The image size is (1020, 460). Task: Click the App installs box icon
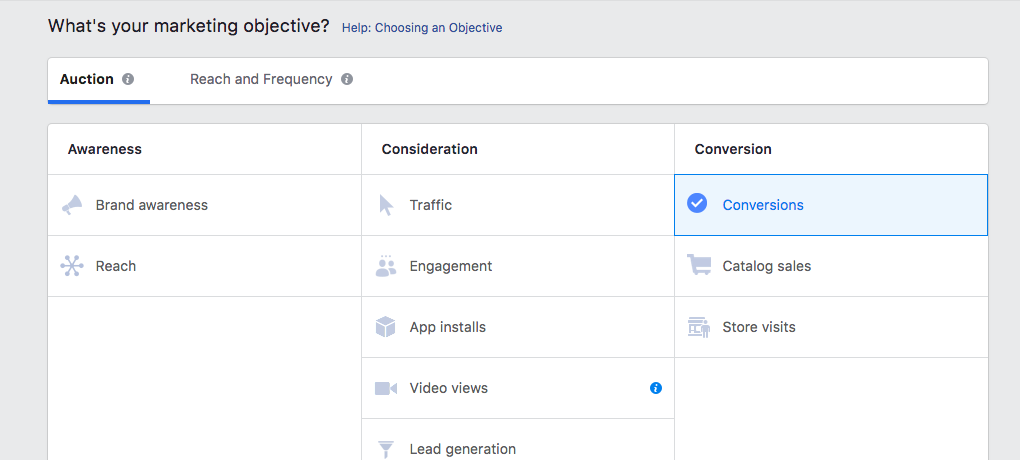386,327
